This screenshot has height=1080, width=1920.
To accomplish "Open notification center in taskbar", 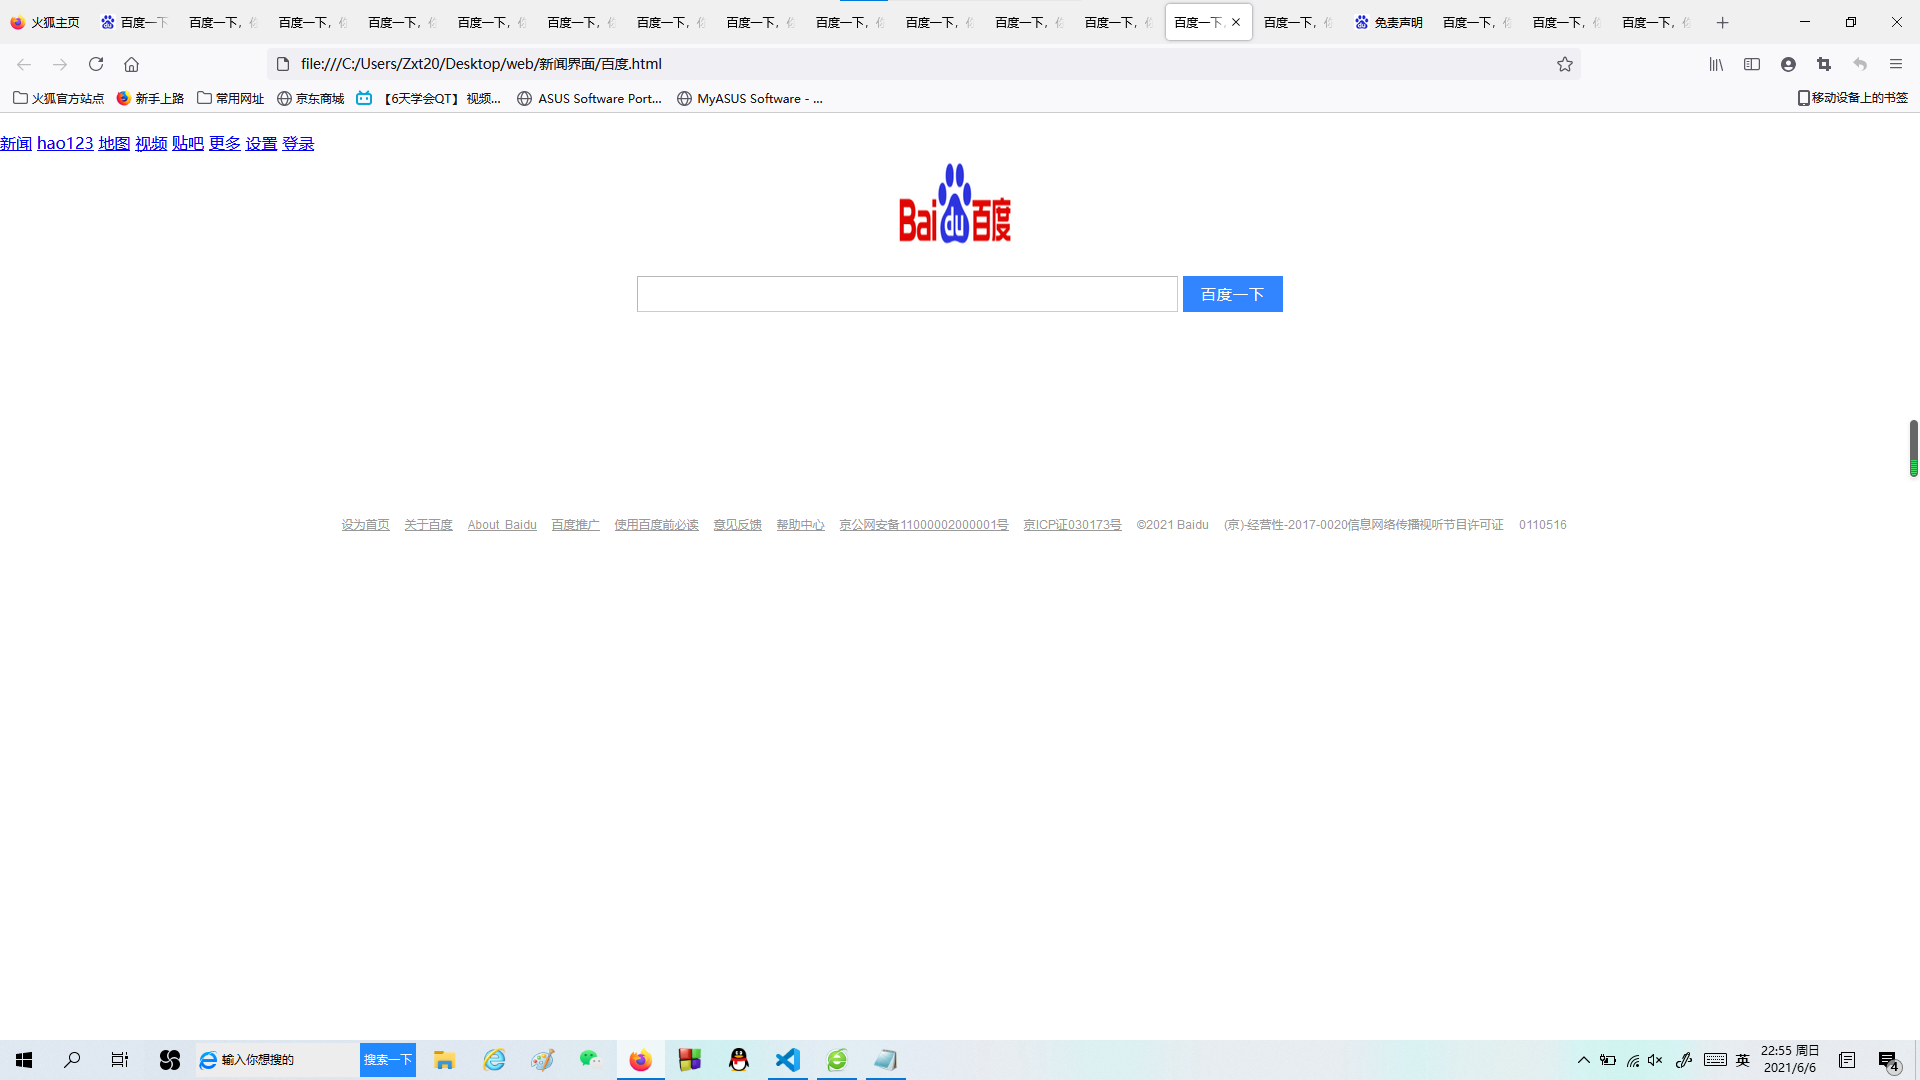I will pos(1889,1061).
